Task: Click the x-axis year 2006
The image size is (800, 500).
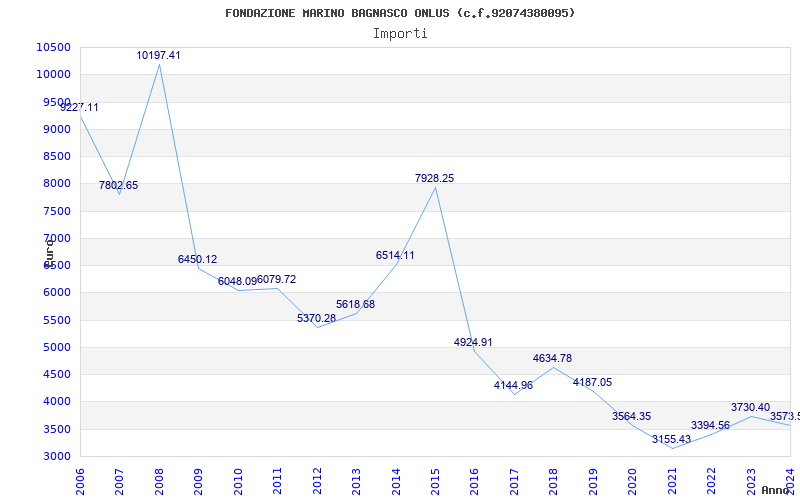Action: pos(80,481)
